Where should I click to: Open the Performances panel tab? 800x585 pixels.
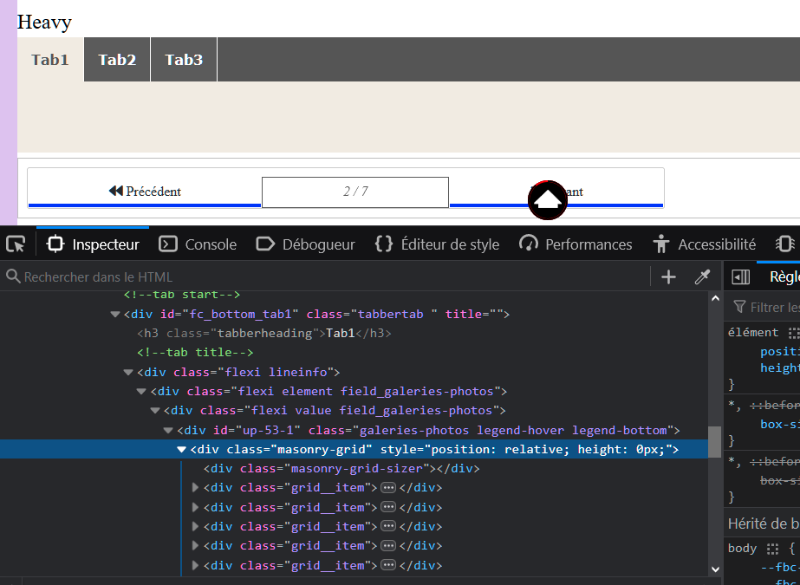[576, 245]
